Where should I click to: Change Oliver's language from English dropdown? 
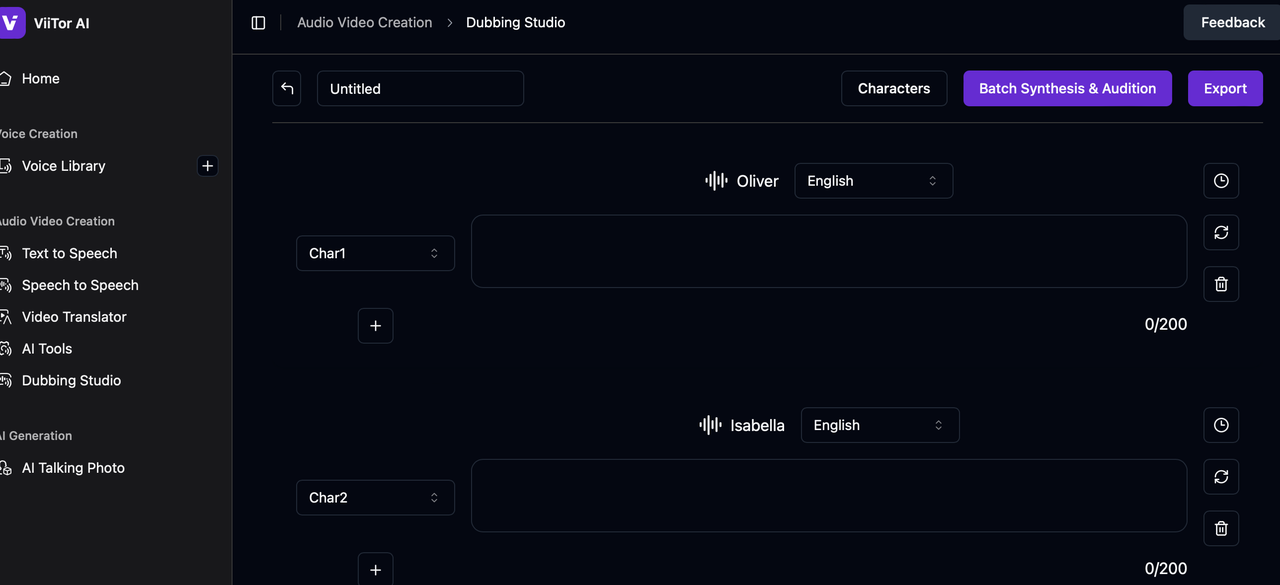pyautogui.click(x=873, y=181)
